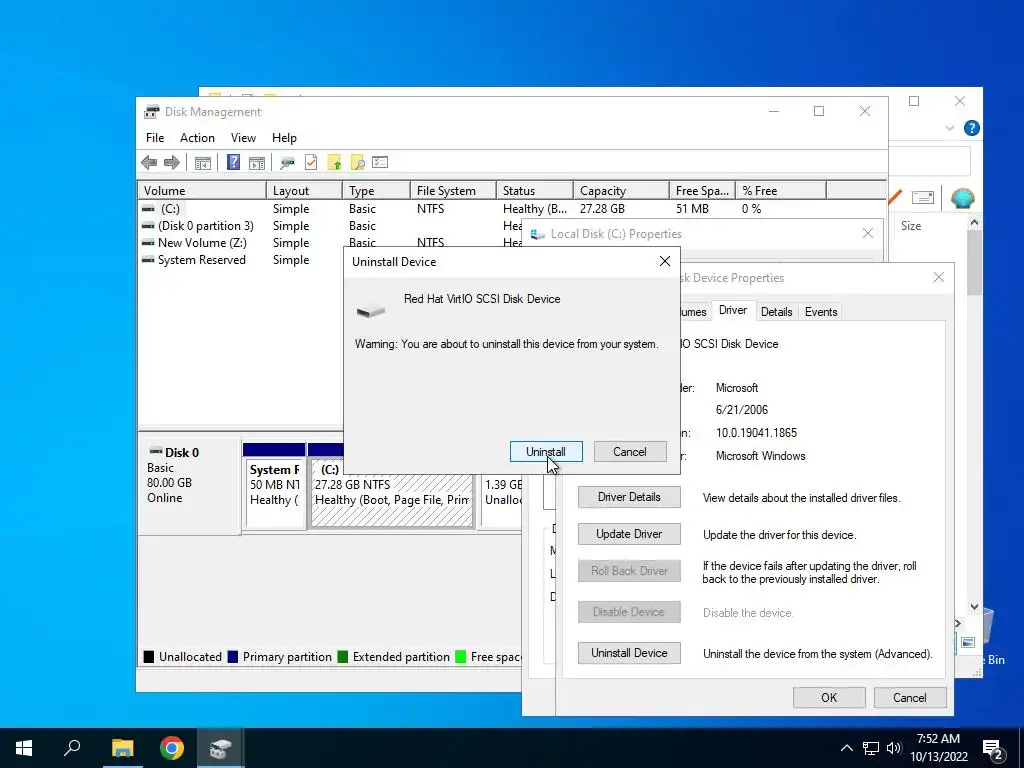Screen dimensions: 1024x768
Task: Click the Forward arrow in Disk Management toolbar
Action: tap(172, 163)
